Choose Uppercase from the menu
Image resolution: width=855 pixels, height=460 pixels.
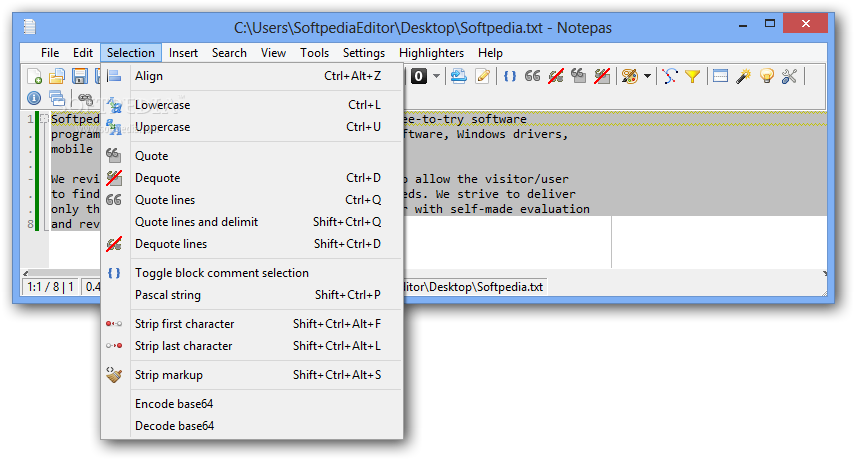tap(252, 127)
